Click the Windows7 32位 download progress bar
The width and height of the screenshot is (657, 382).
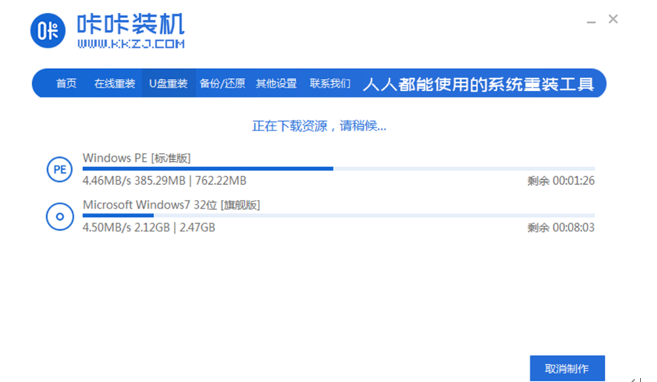click(339, 215)
